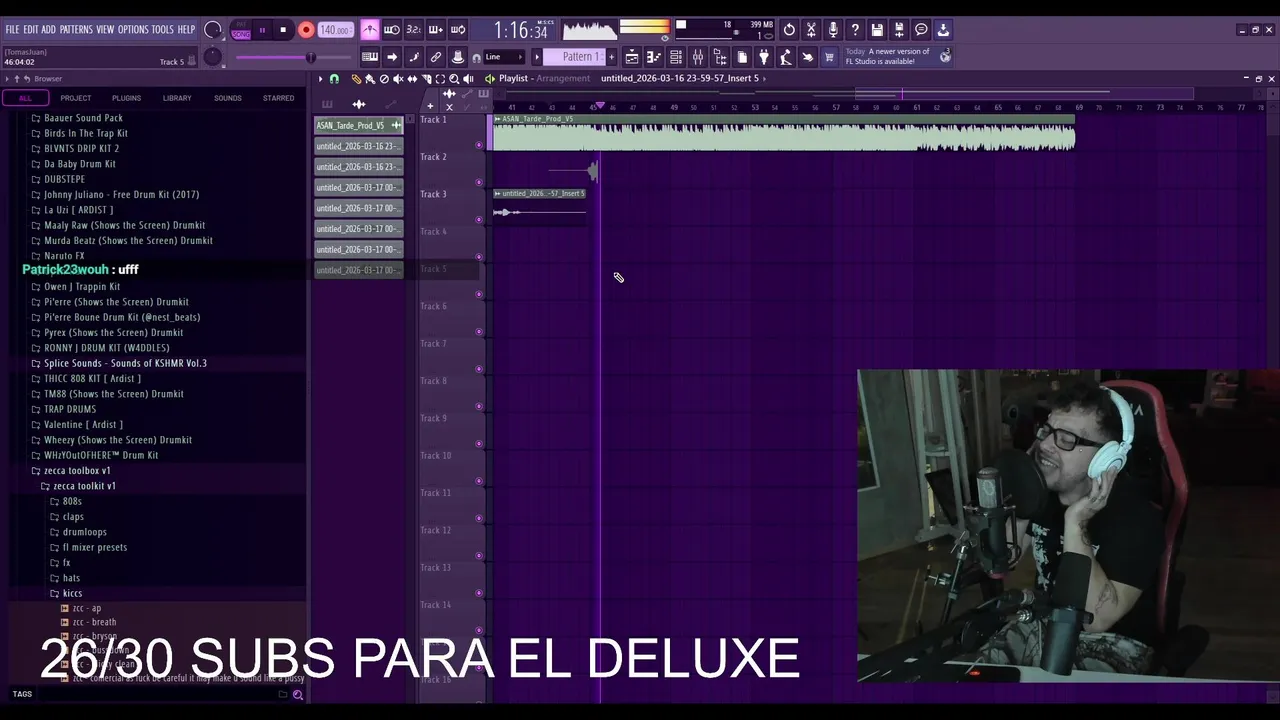The width and height of the screenshot is (1280, 720).
Task: Select the Zoom magnifier tool in Playlist
Action: pyautogui.click(x=454, y=79)
